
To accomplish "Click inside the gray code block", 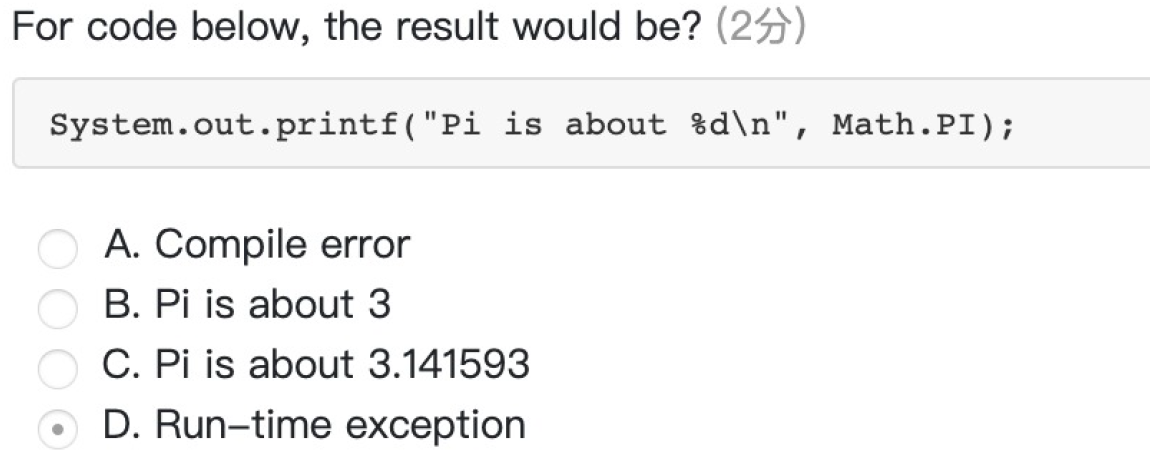I will [x=581, y=123].
